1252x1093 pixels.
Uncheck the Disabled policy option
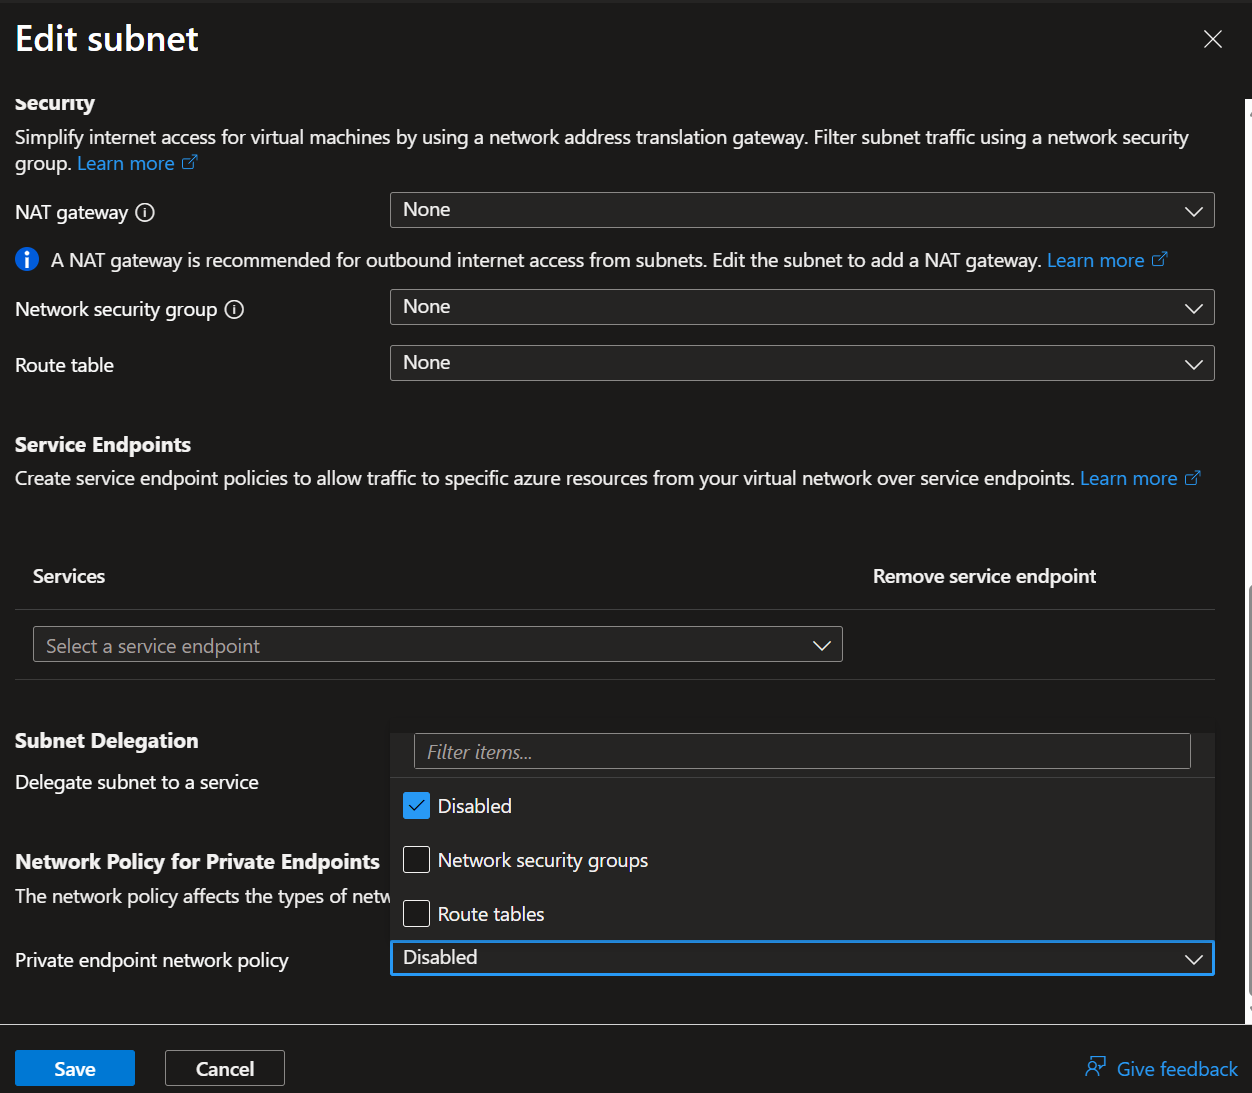coord(416,806)
